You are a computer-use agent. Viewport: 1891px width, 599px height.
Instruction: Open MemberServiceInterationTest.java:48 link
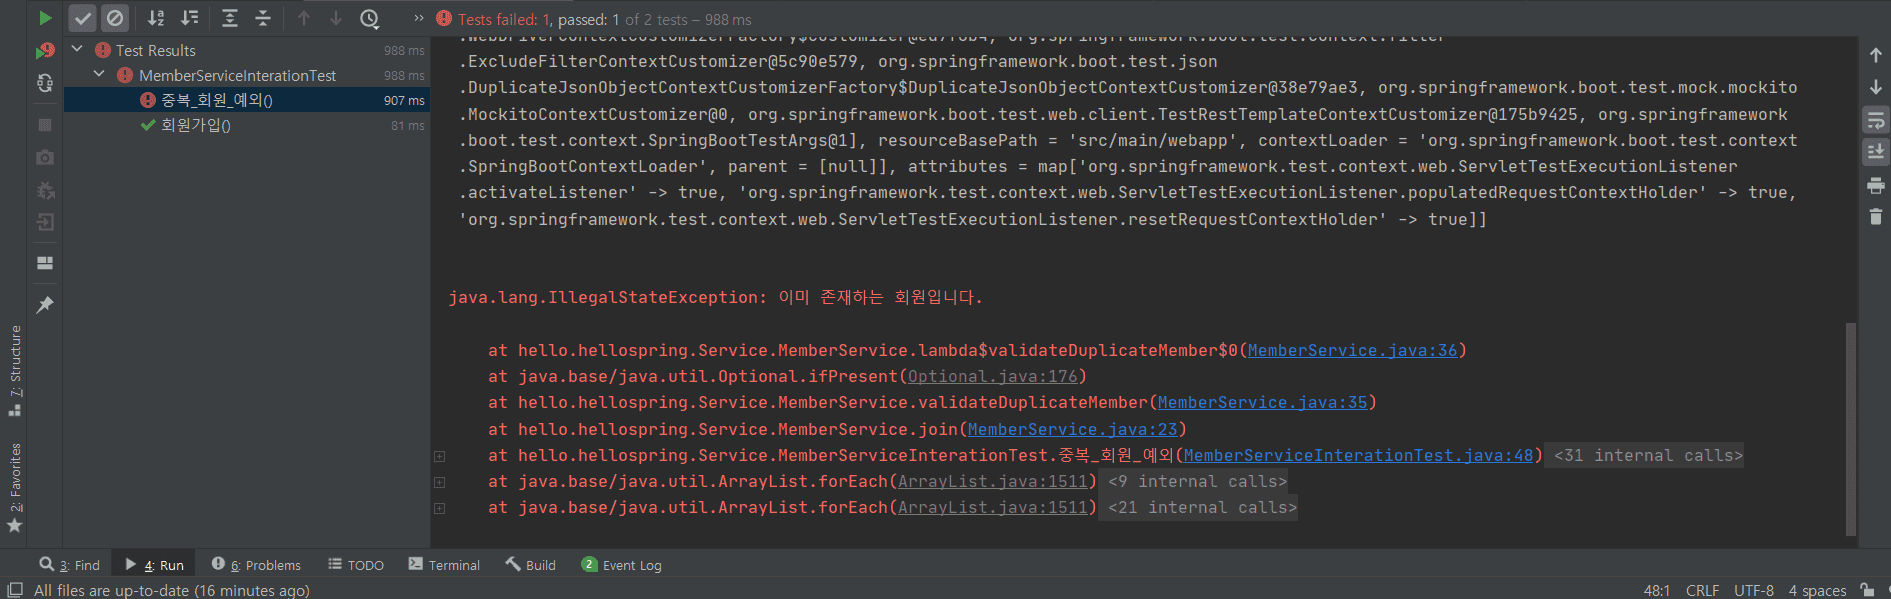click(x=1358, y=456)
